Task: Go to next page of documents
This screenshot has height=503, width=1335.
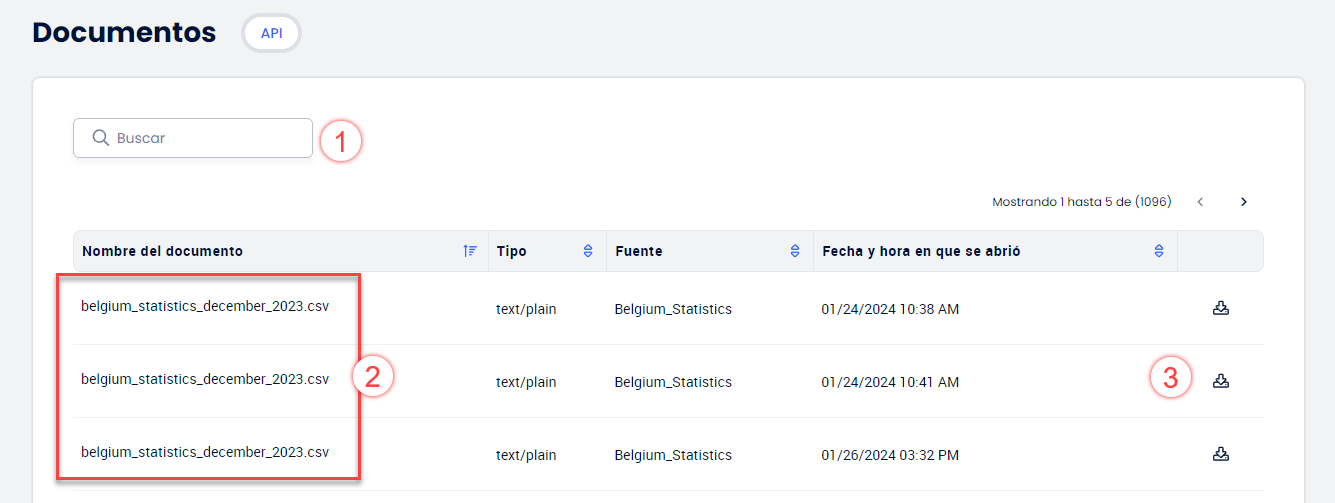Action: 1244,202
